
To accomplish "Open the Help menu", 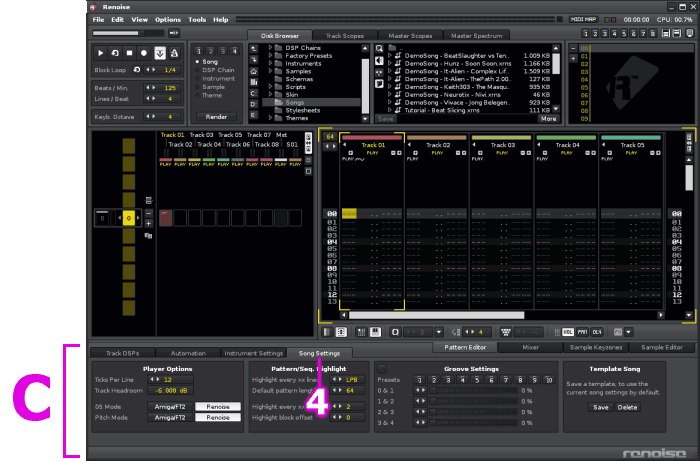I will (221, 20).
